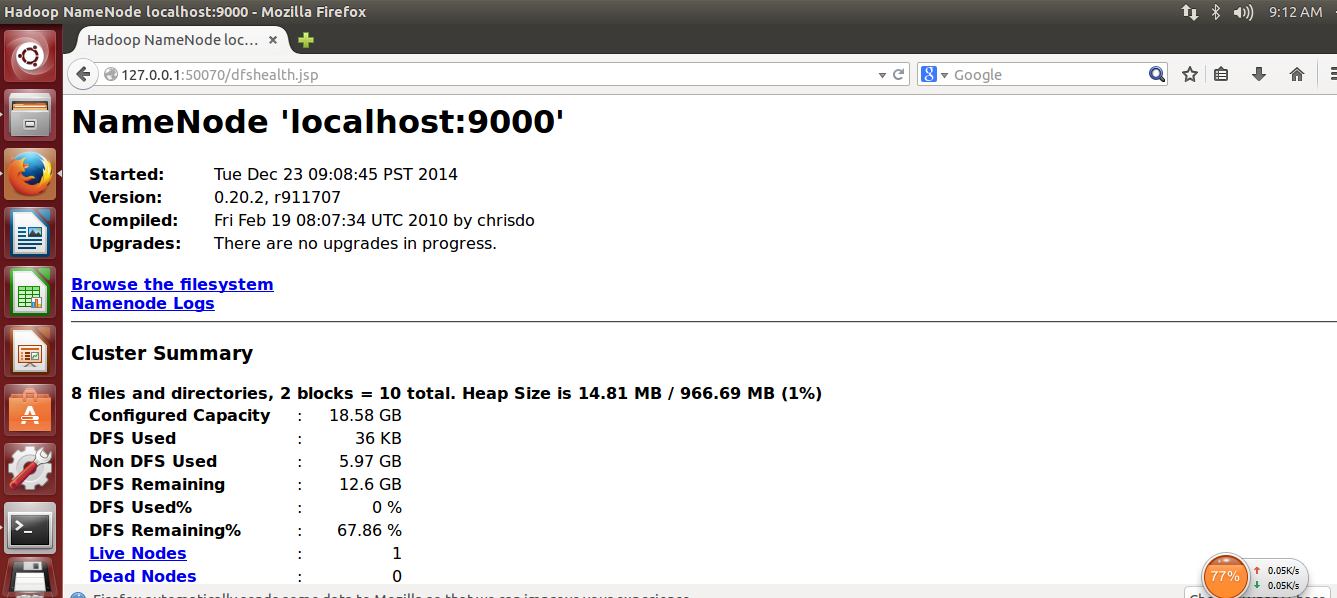Open Ubuntu Software Center
Screen dimensions: 1337x598
[30, 410]
